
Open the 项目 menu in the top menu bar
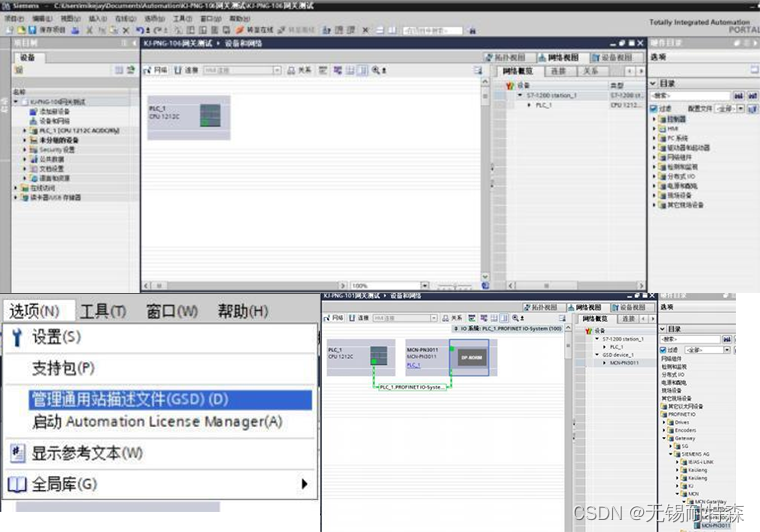tap(14, 18)
